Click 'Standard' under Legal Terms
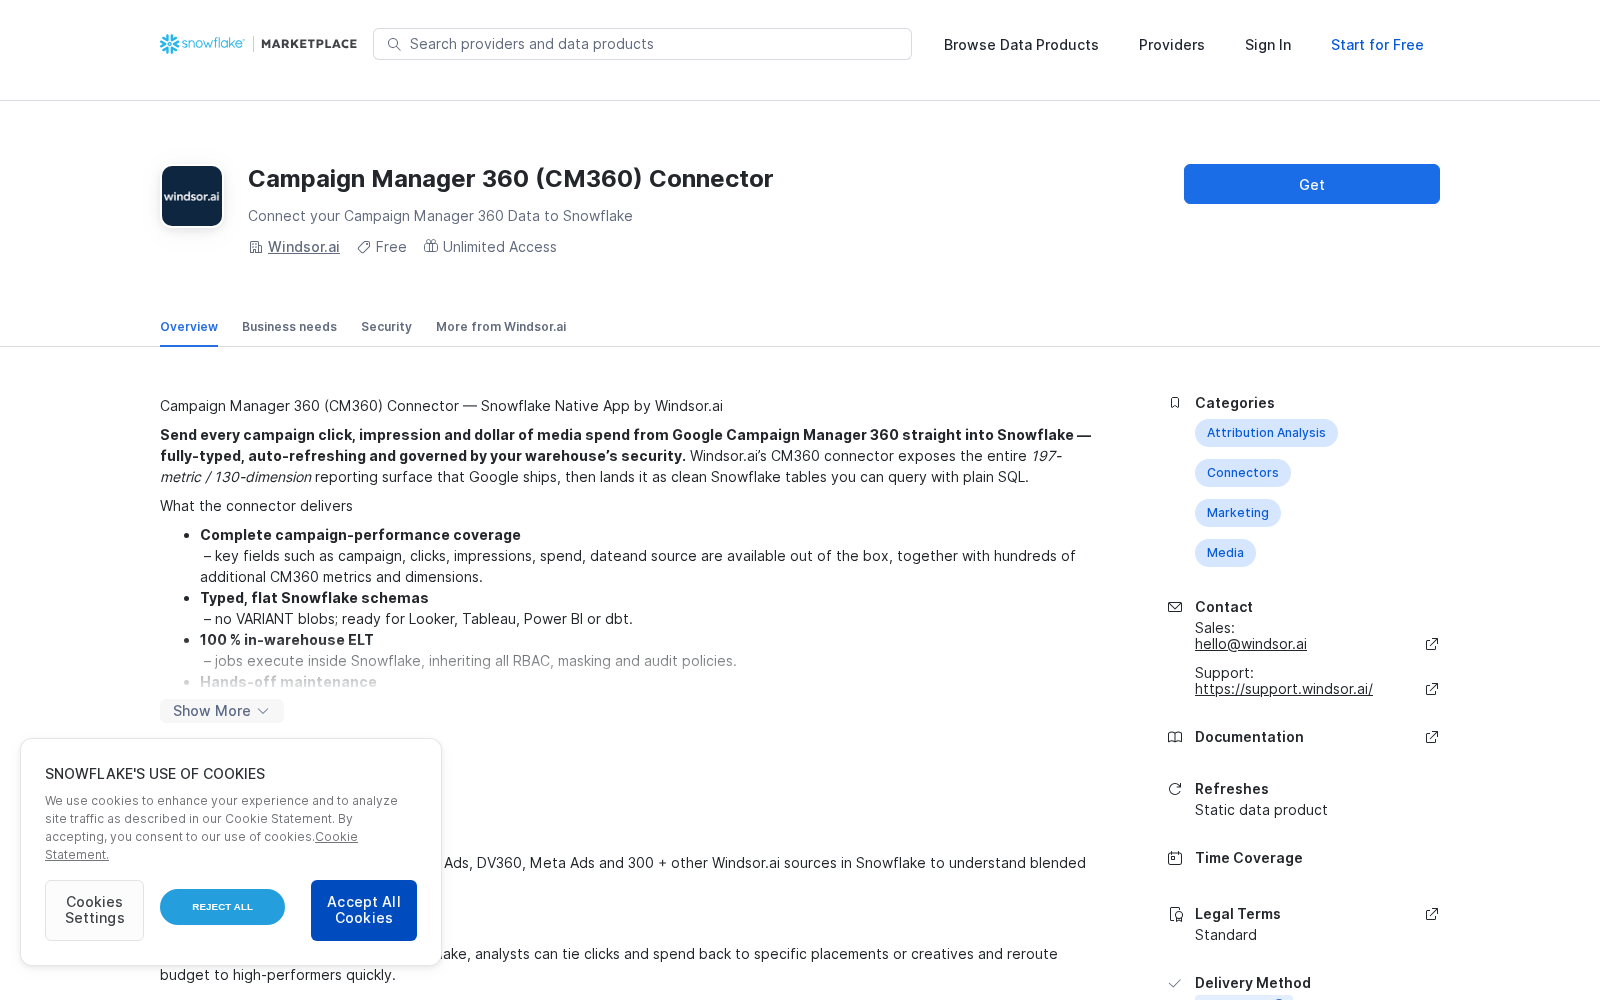The image size is (1600, 1000). 1226,935
